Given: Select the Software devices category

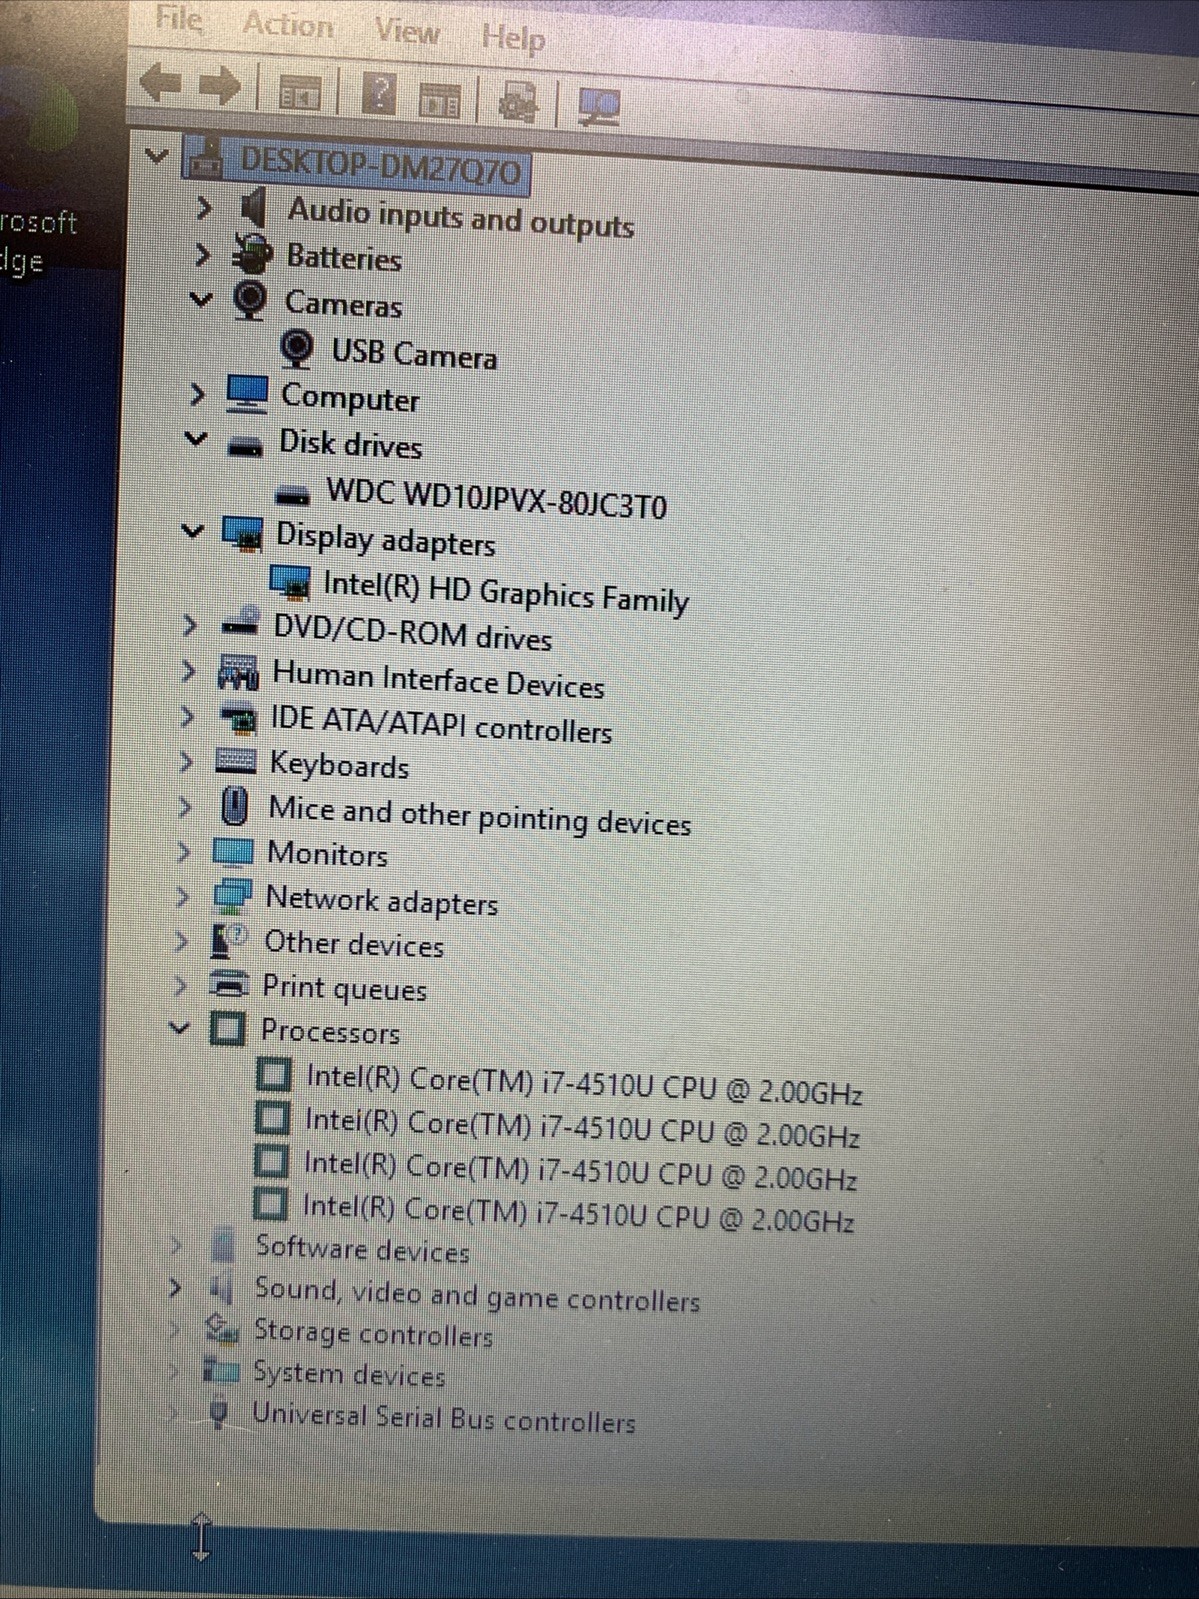Looking at the screenshot, I should click(x=362, y=1249).
